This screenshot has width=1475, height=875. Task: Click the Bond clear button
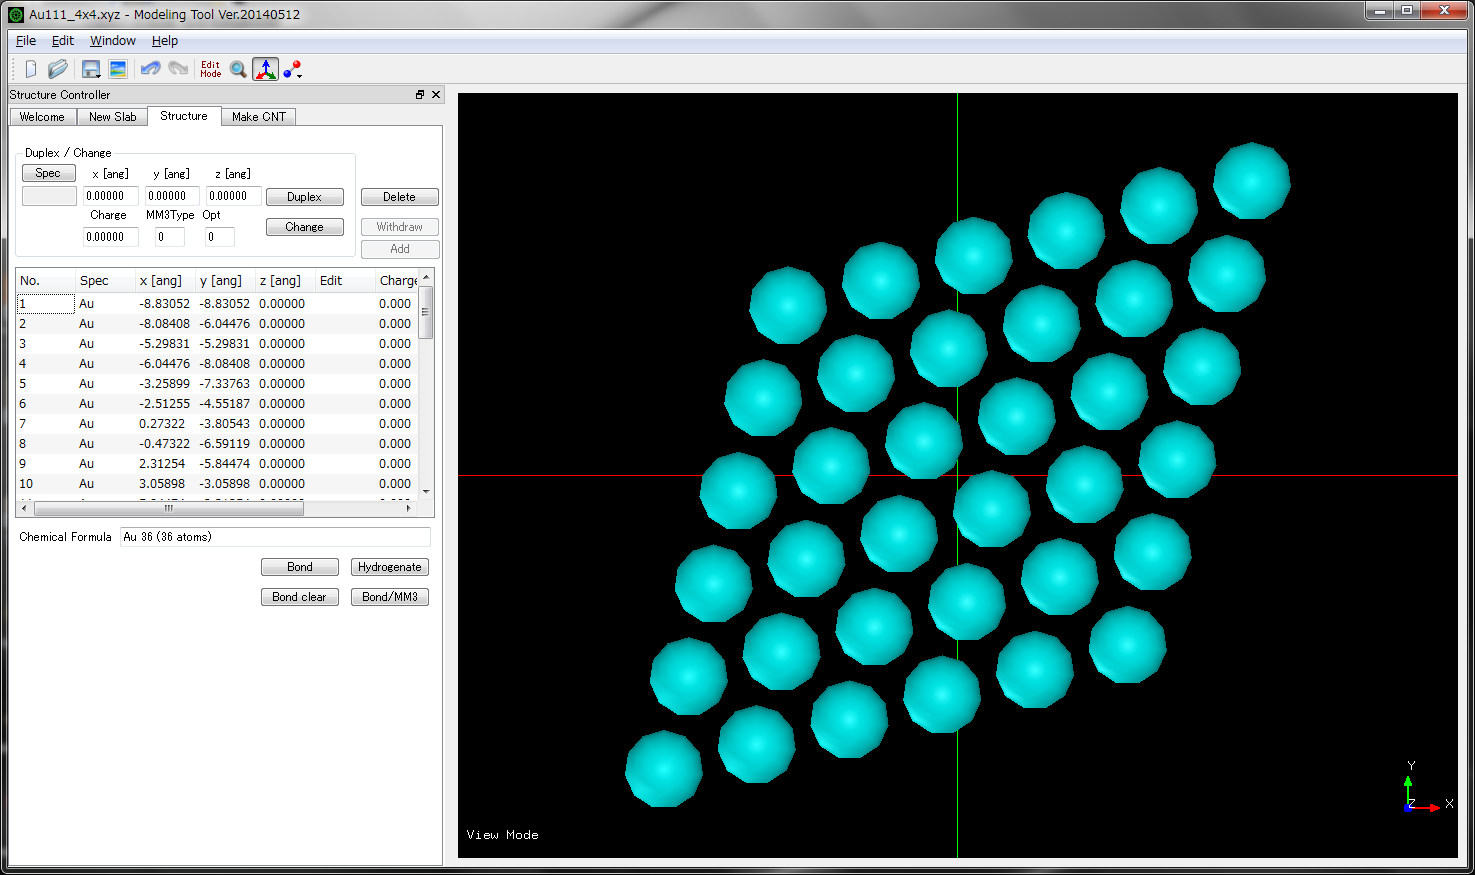coord(299,597)
